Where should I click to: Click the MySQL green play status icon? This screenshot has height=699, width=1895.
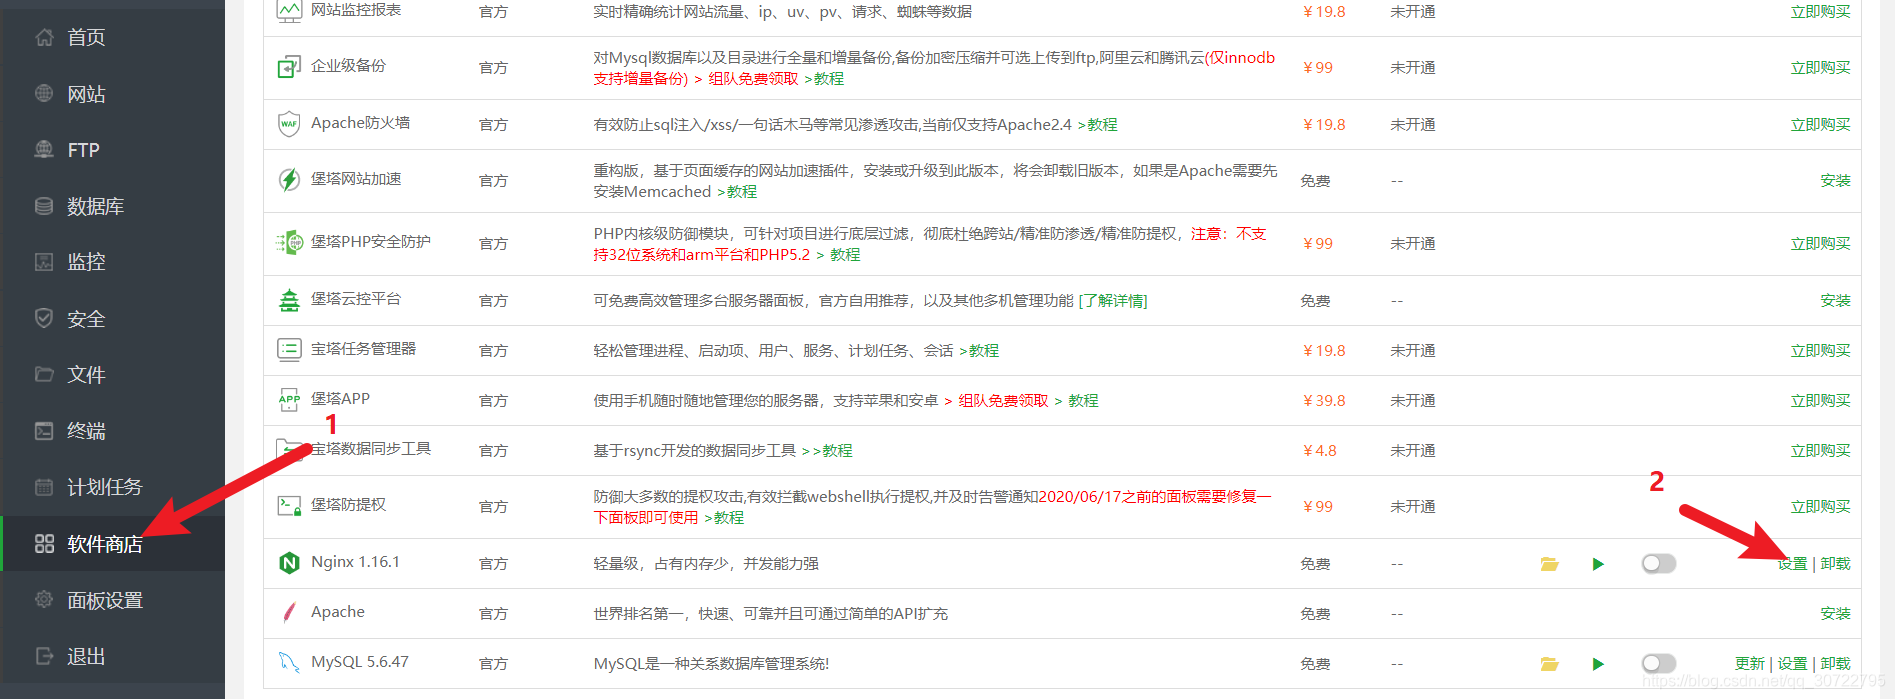tap(1598, 664)
